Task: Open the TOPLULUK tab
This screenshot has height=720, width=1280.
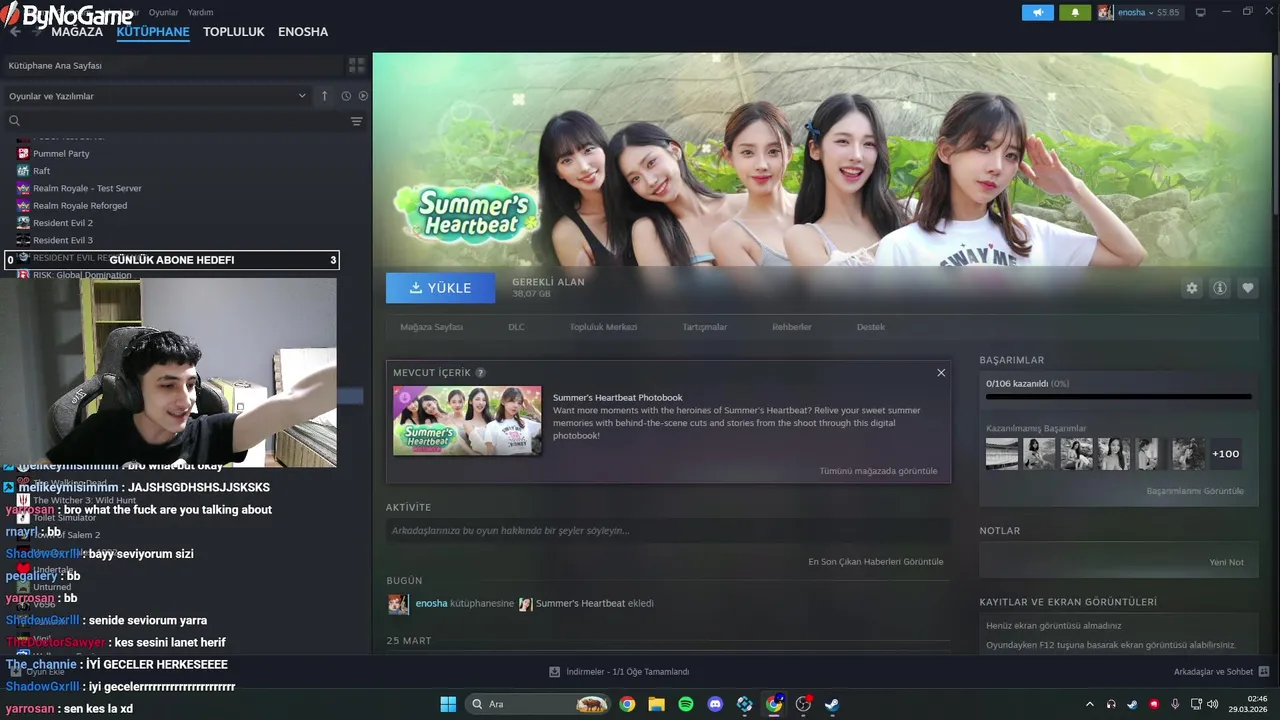Action: [x=234, y=32]
